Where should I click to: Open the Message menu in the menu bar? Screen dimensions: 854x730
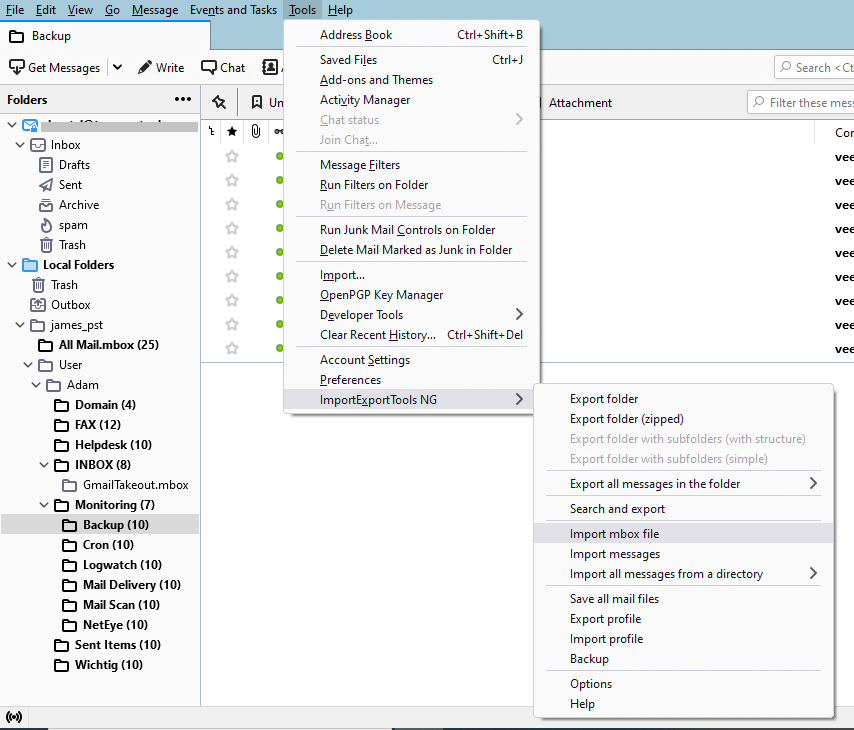154,10
